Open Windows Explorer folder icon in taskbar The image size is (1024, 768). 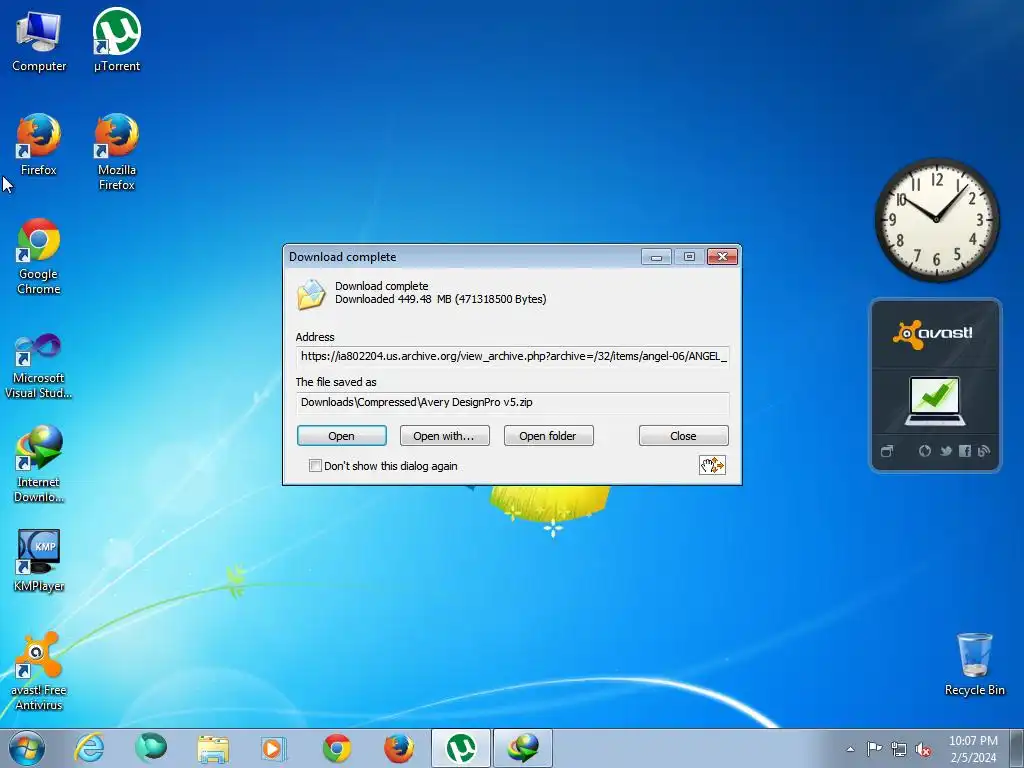213,748
